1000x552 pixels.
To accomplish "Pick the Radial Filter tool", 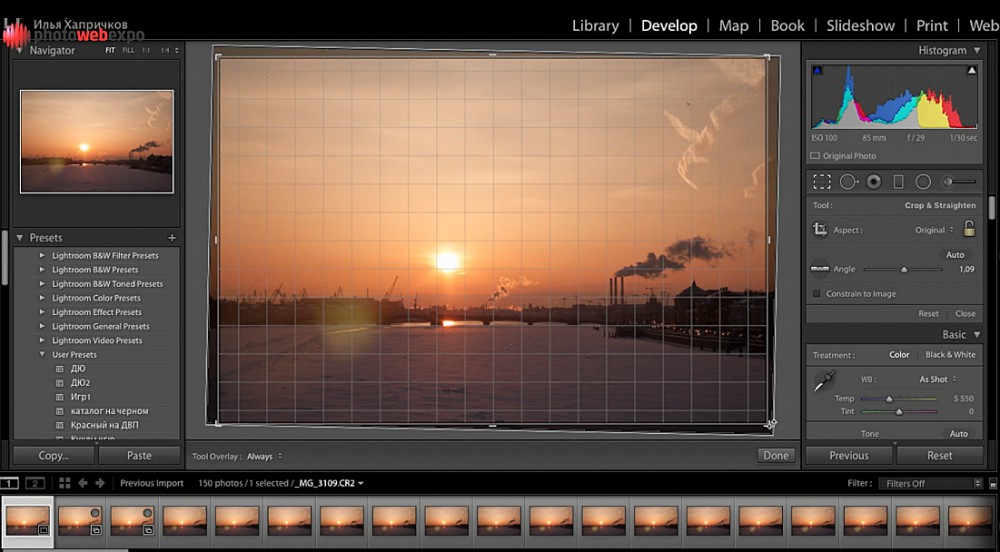I will (x=923, y=182).
